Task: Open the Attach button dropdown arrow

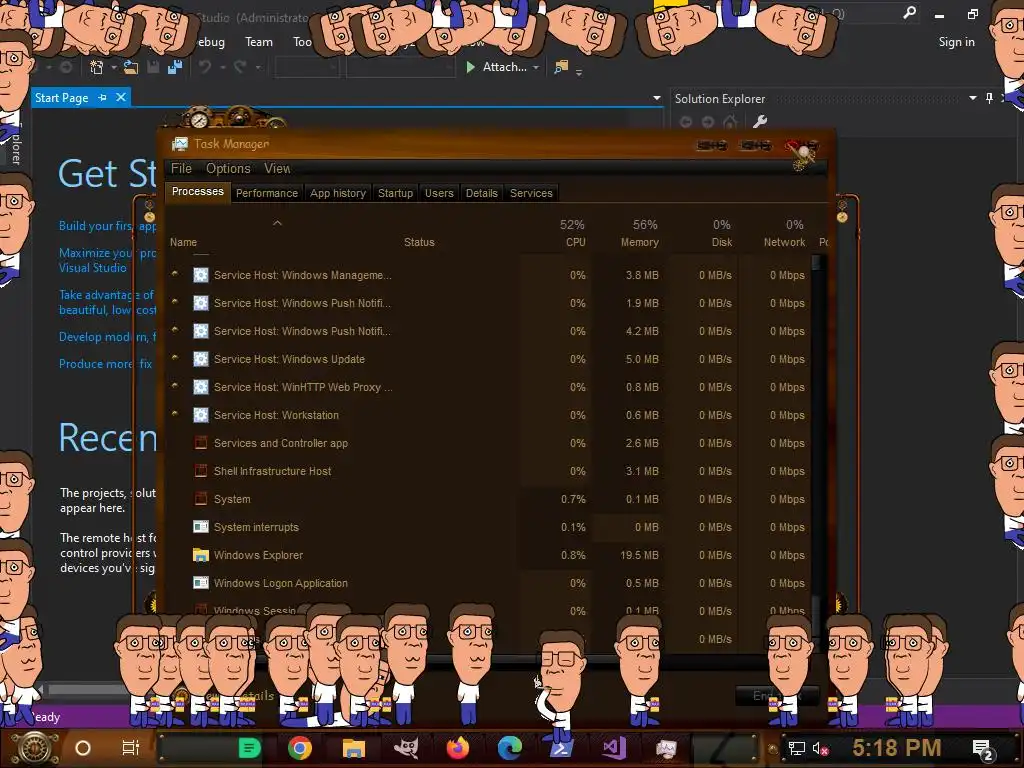Action: tap(536, 67)
